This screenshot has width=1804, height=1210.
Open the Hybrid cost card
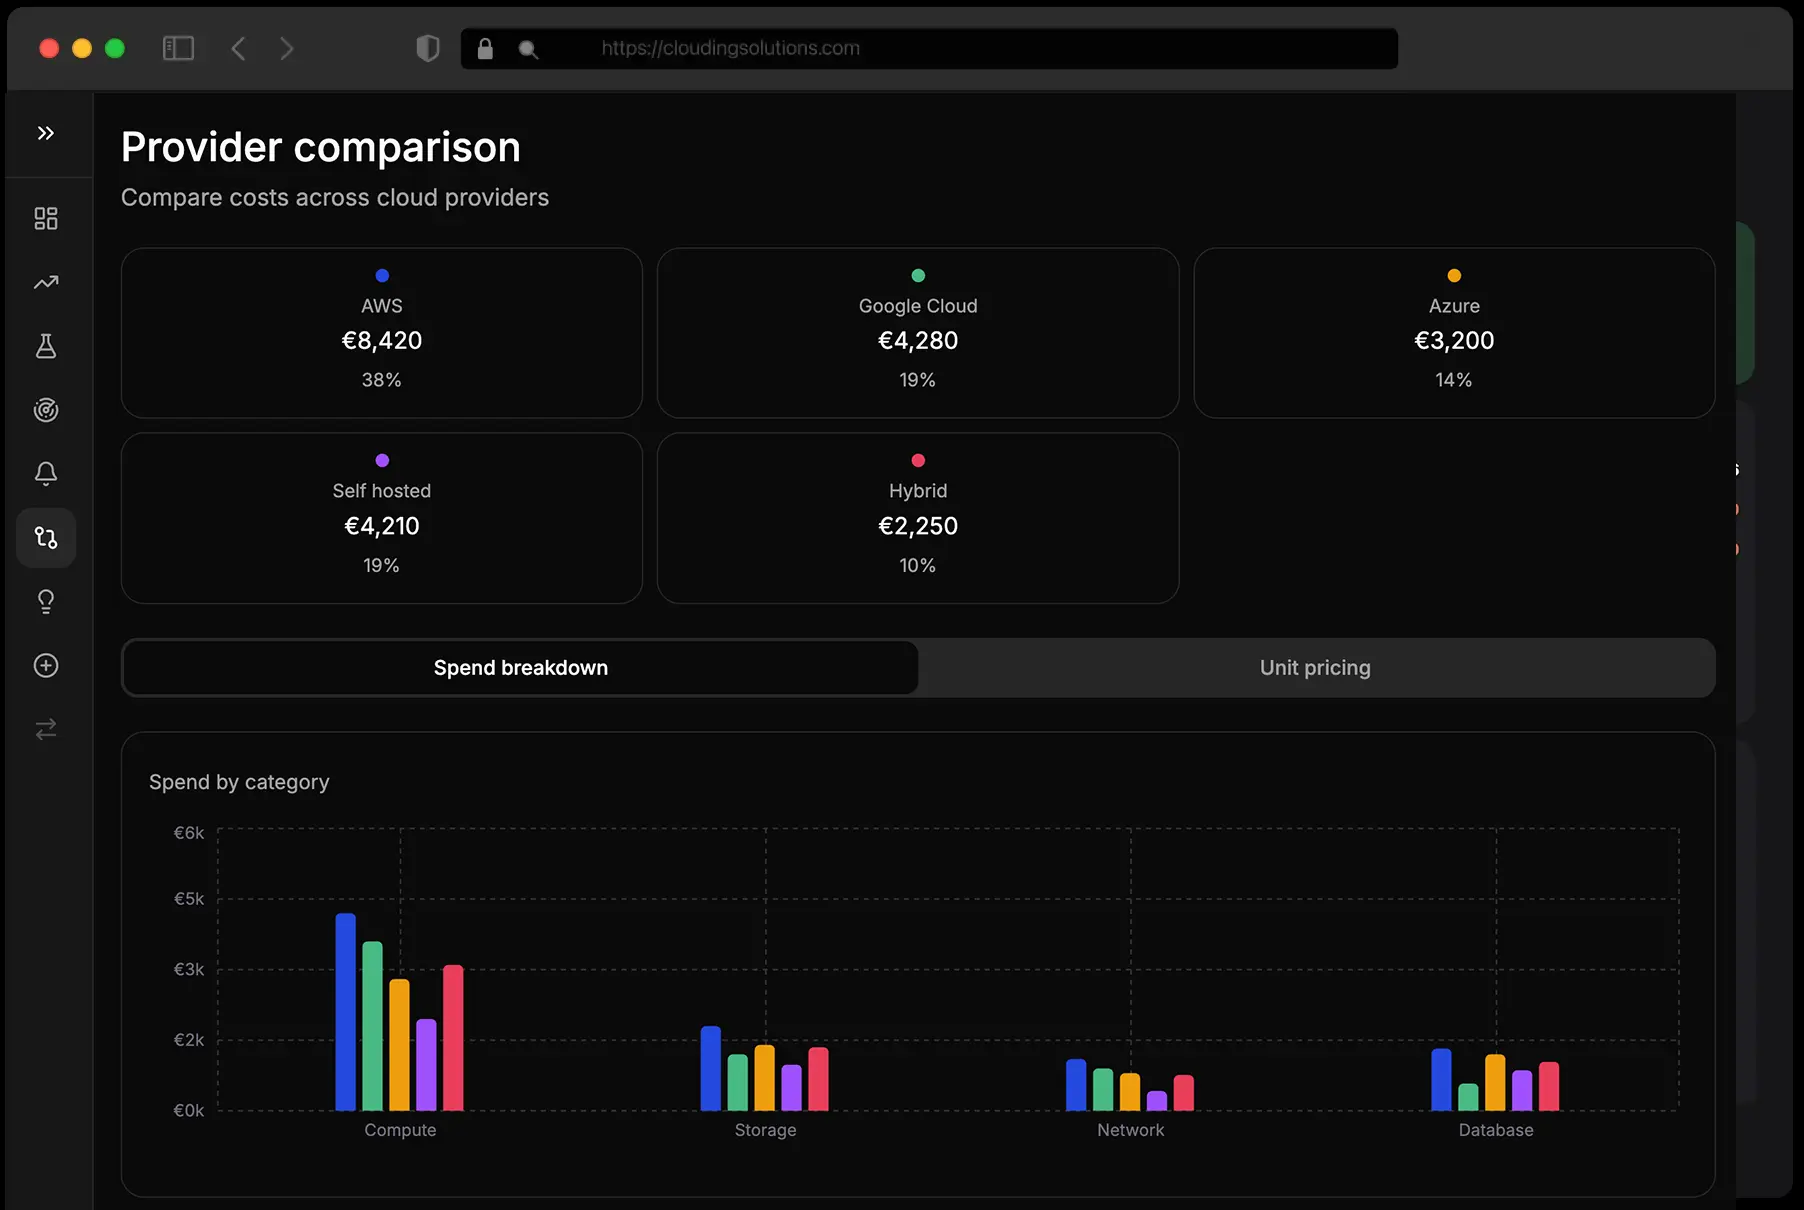(917, 518)
